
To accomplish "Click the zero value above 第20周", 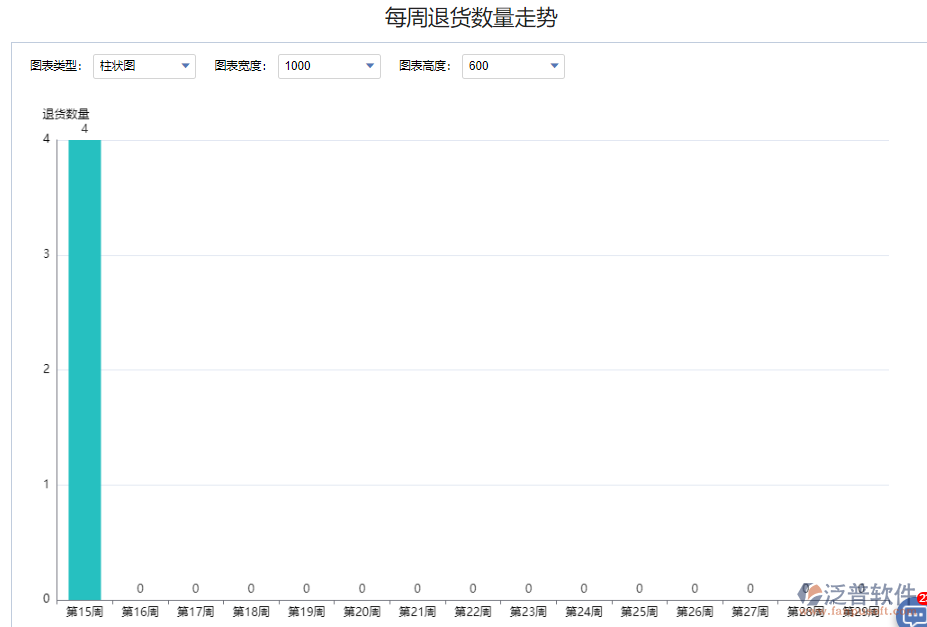I will tap(361, 588).
